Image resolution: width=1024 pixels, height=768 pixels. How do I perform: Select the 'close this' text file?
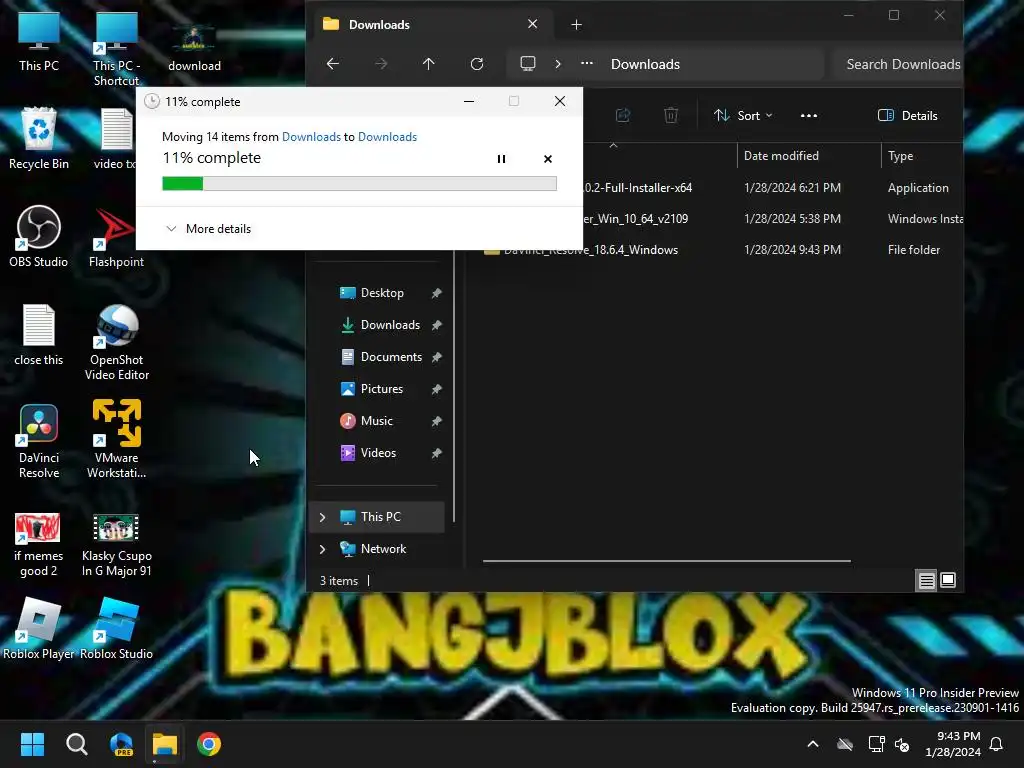click(x=39, y=334)
